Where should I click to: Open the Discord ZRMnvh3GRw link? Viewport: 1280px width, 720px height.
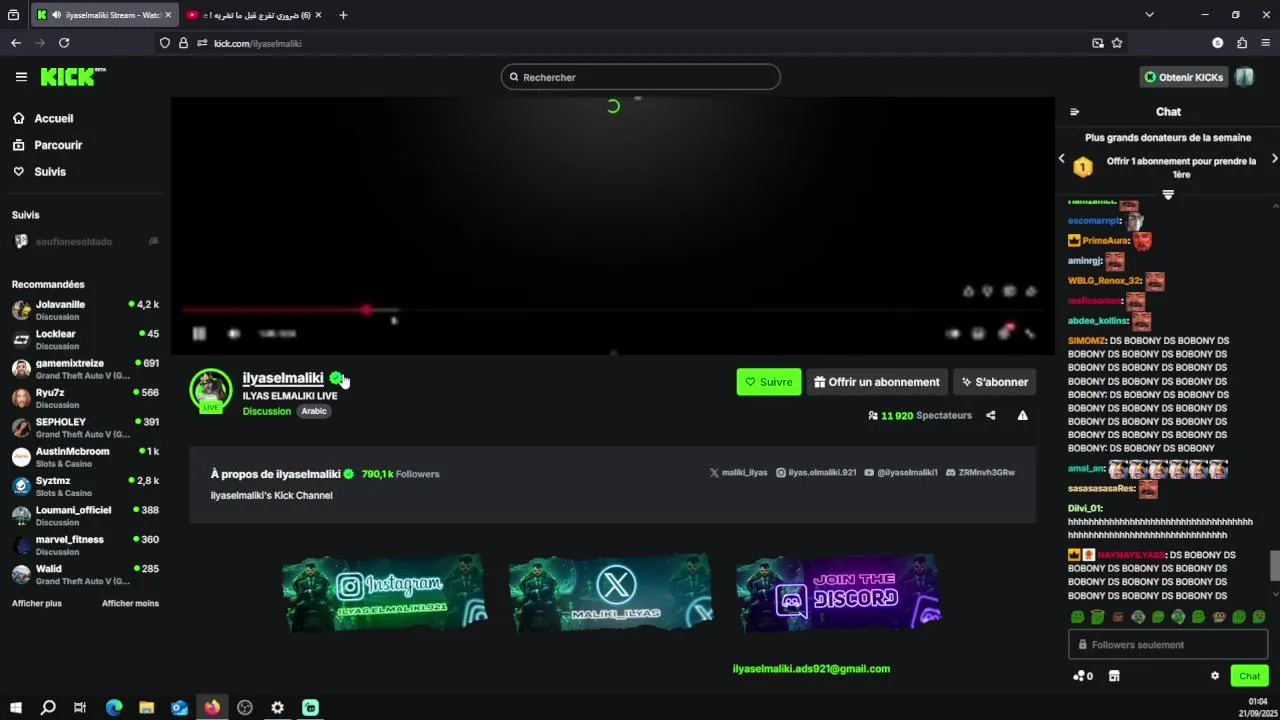[x=980, y=472]
